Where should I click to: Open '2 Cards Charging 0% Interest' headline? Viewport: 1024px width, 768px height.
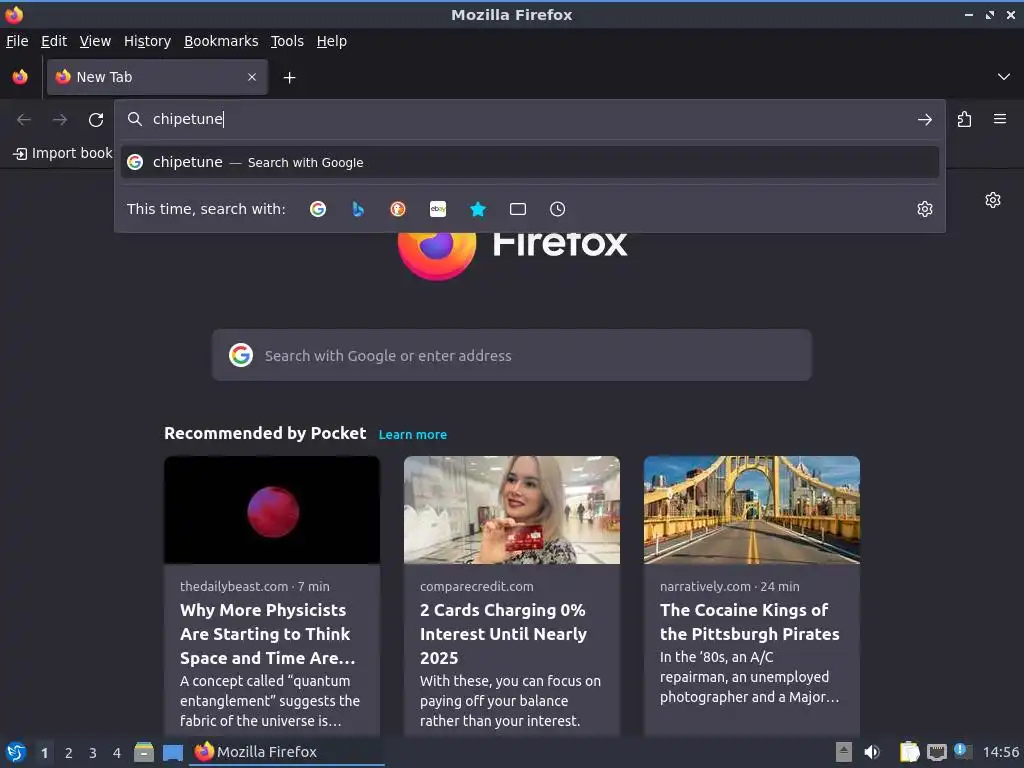point(503,633)
